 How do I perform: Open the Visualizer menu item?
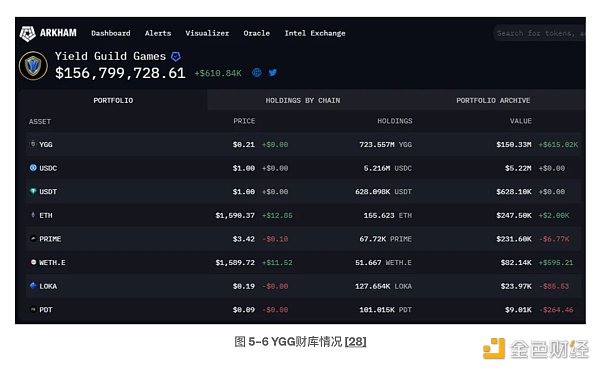(x=207, y=33)
